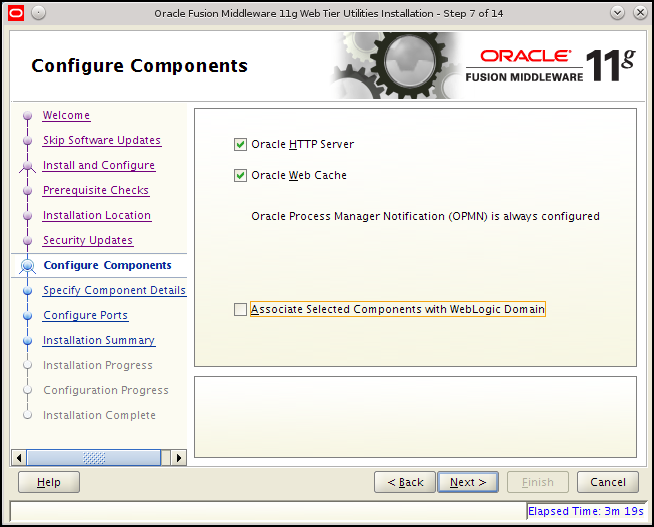Open the Security Updates step
The height and width of the screenshot is (527, 654).
tap(88, 241)
